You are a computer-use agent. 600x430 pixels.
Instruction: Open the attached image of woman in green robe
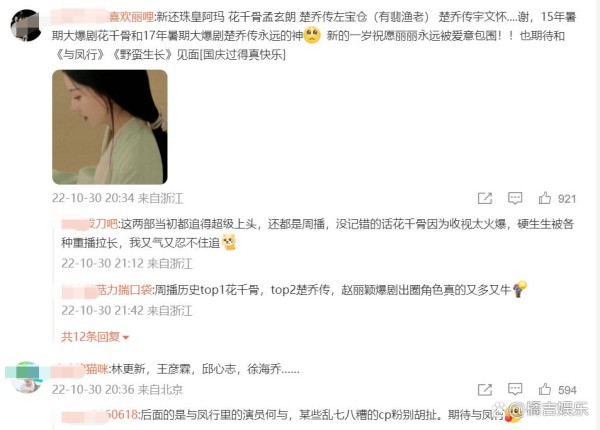click(x=110, y=127)
